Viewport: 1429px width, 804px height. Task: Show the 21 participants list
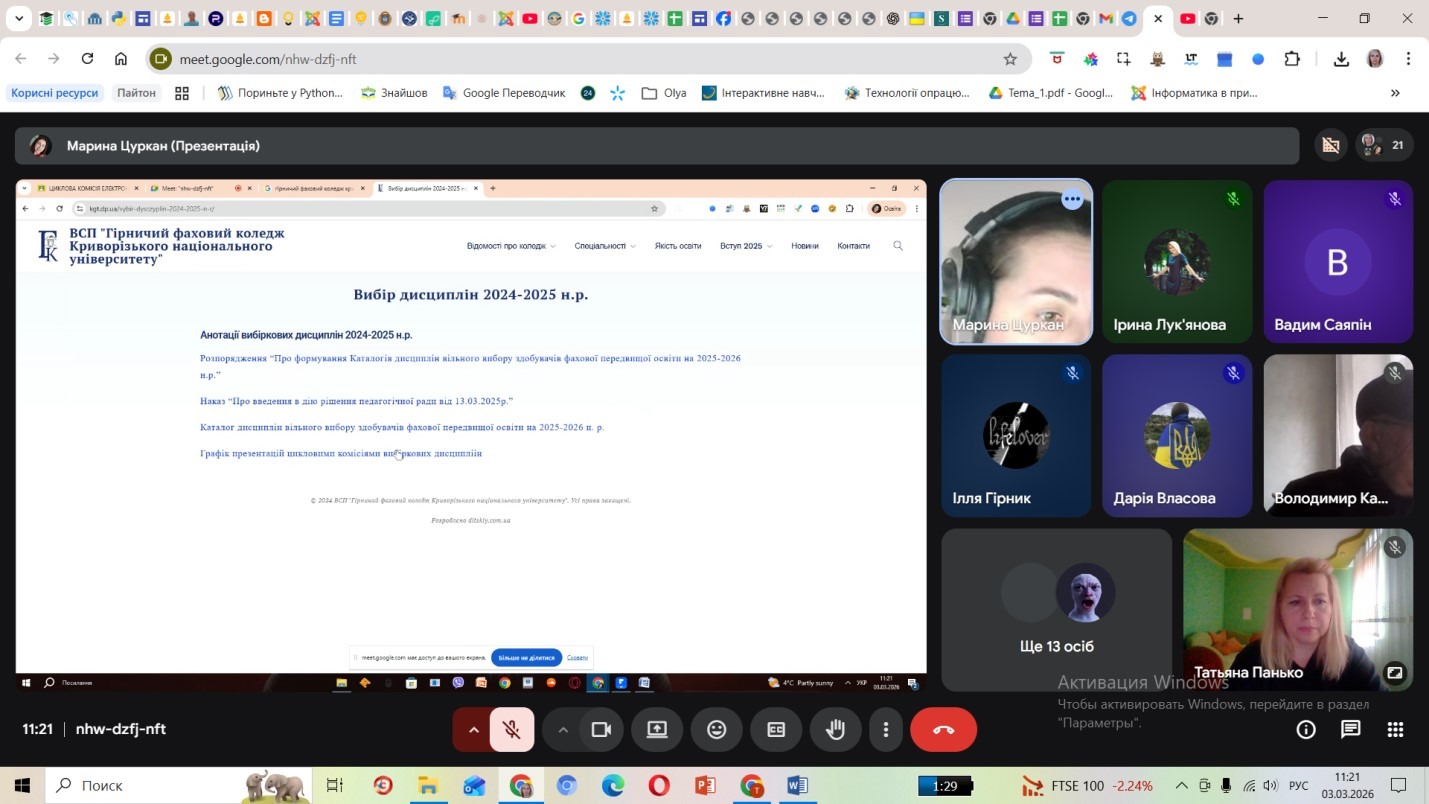(1384, 145)
